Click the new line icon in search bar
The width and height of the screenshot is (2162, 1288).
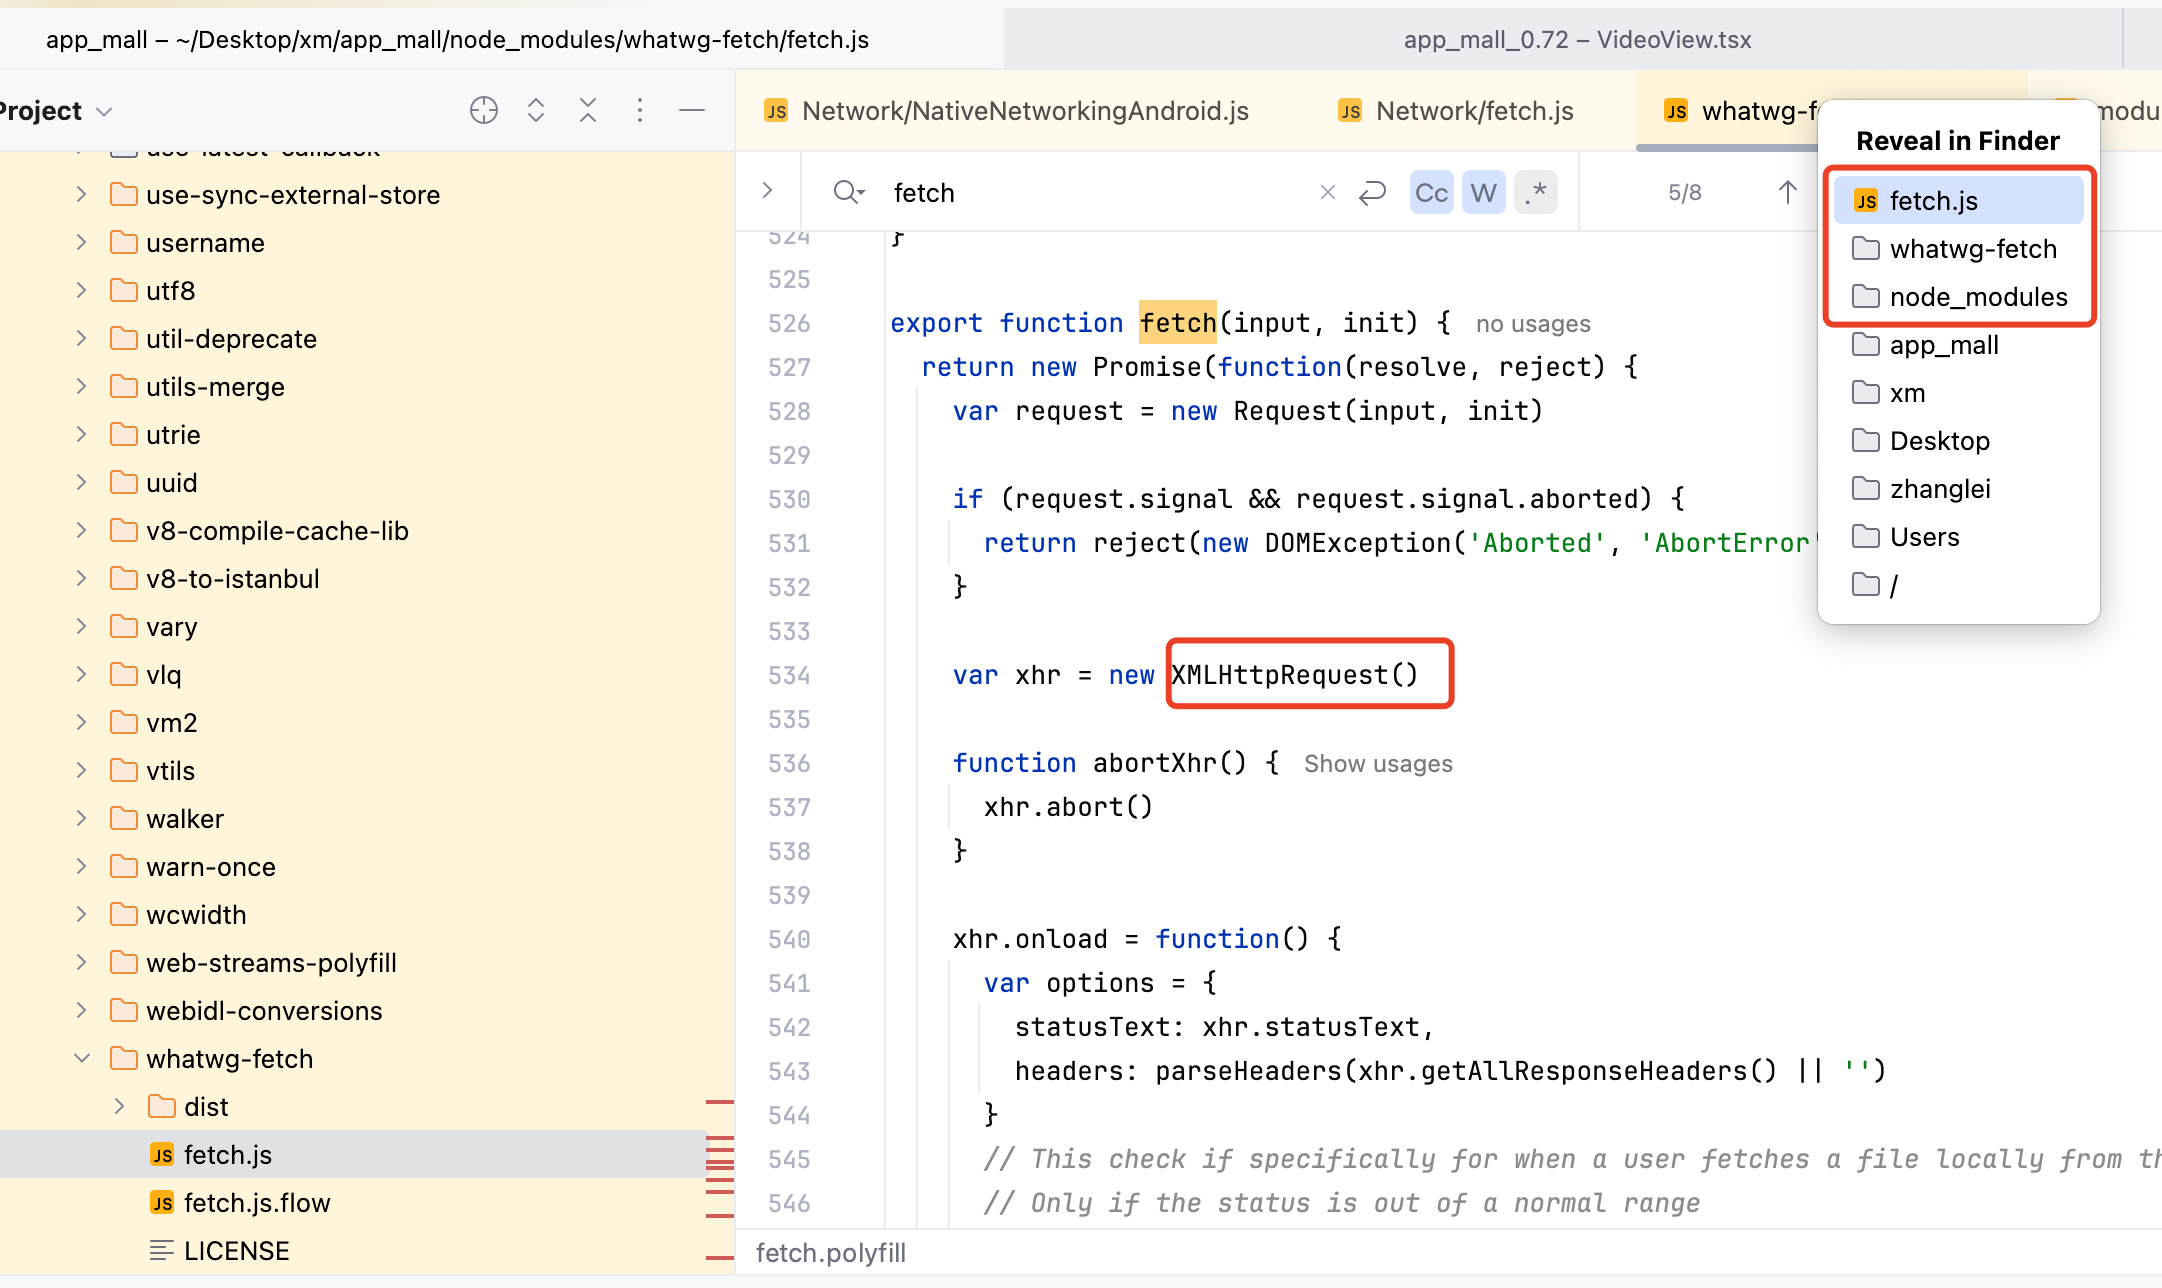[1372, 192]
